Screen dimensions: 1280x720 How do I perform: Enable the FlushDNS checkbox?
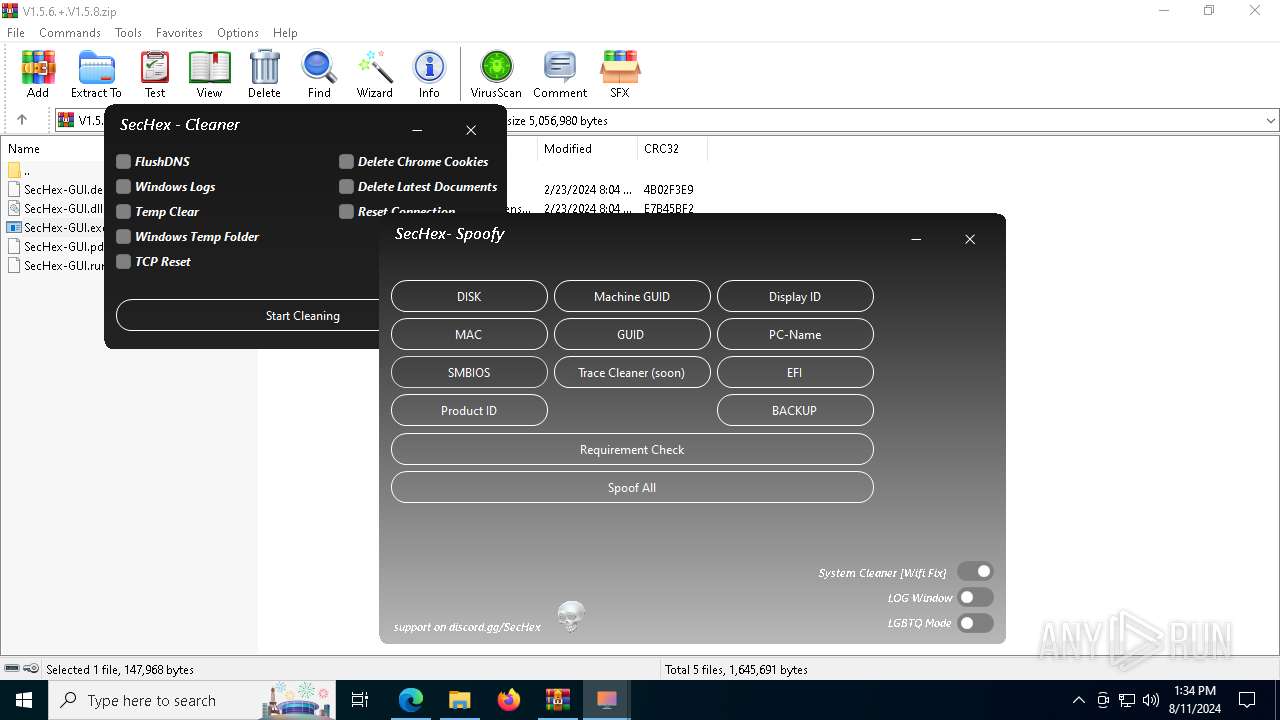123,161
